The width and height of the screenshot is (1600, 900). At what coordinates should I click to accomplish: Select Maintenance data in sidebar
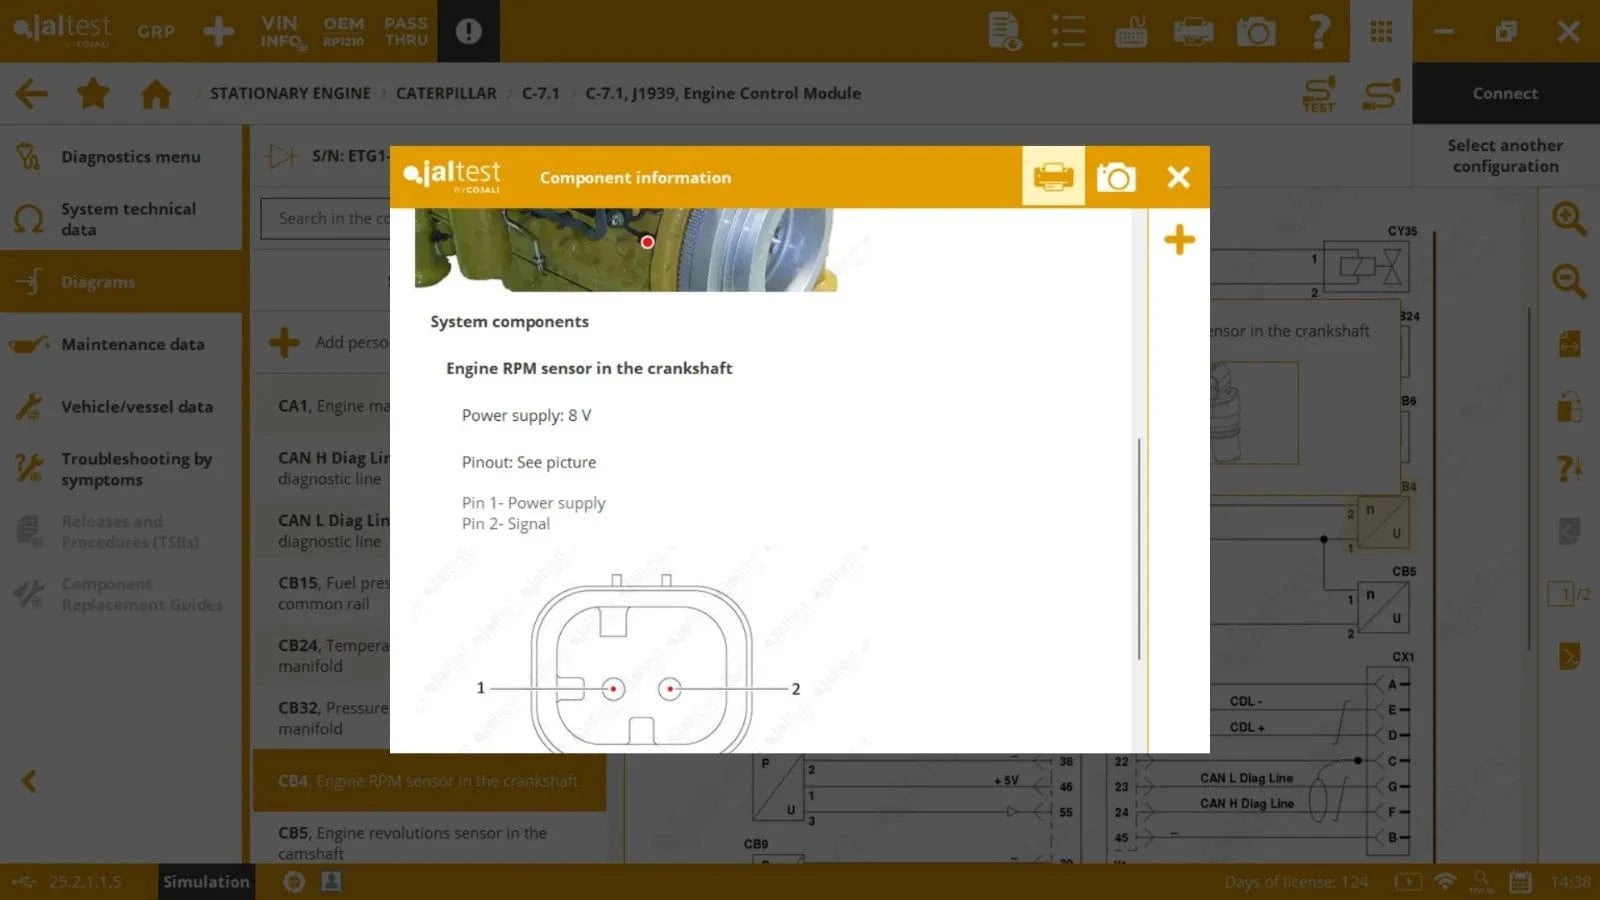132,344
